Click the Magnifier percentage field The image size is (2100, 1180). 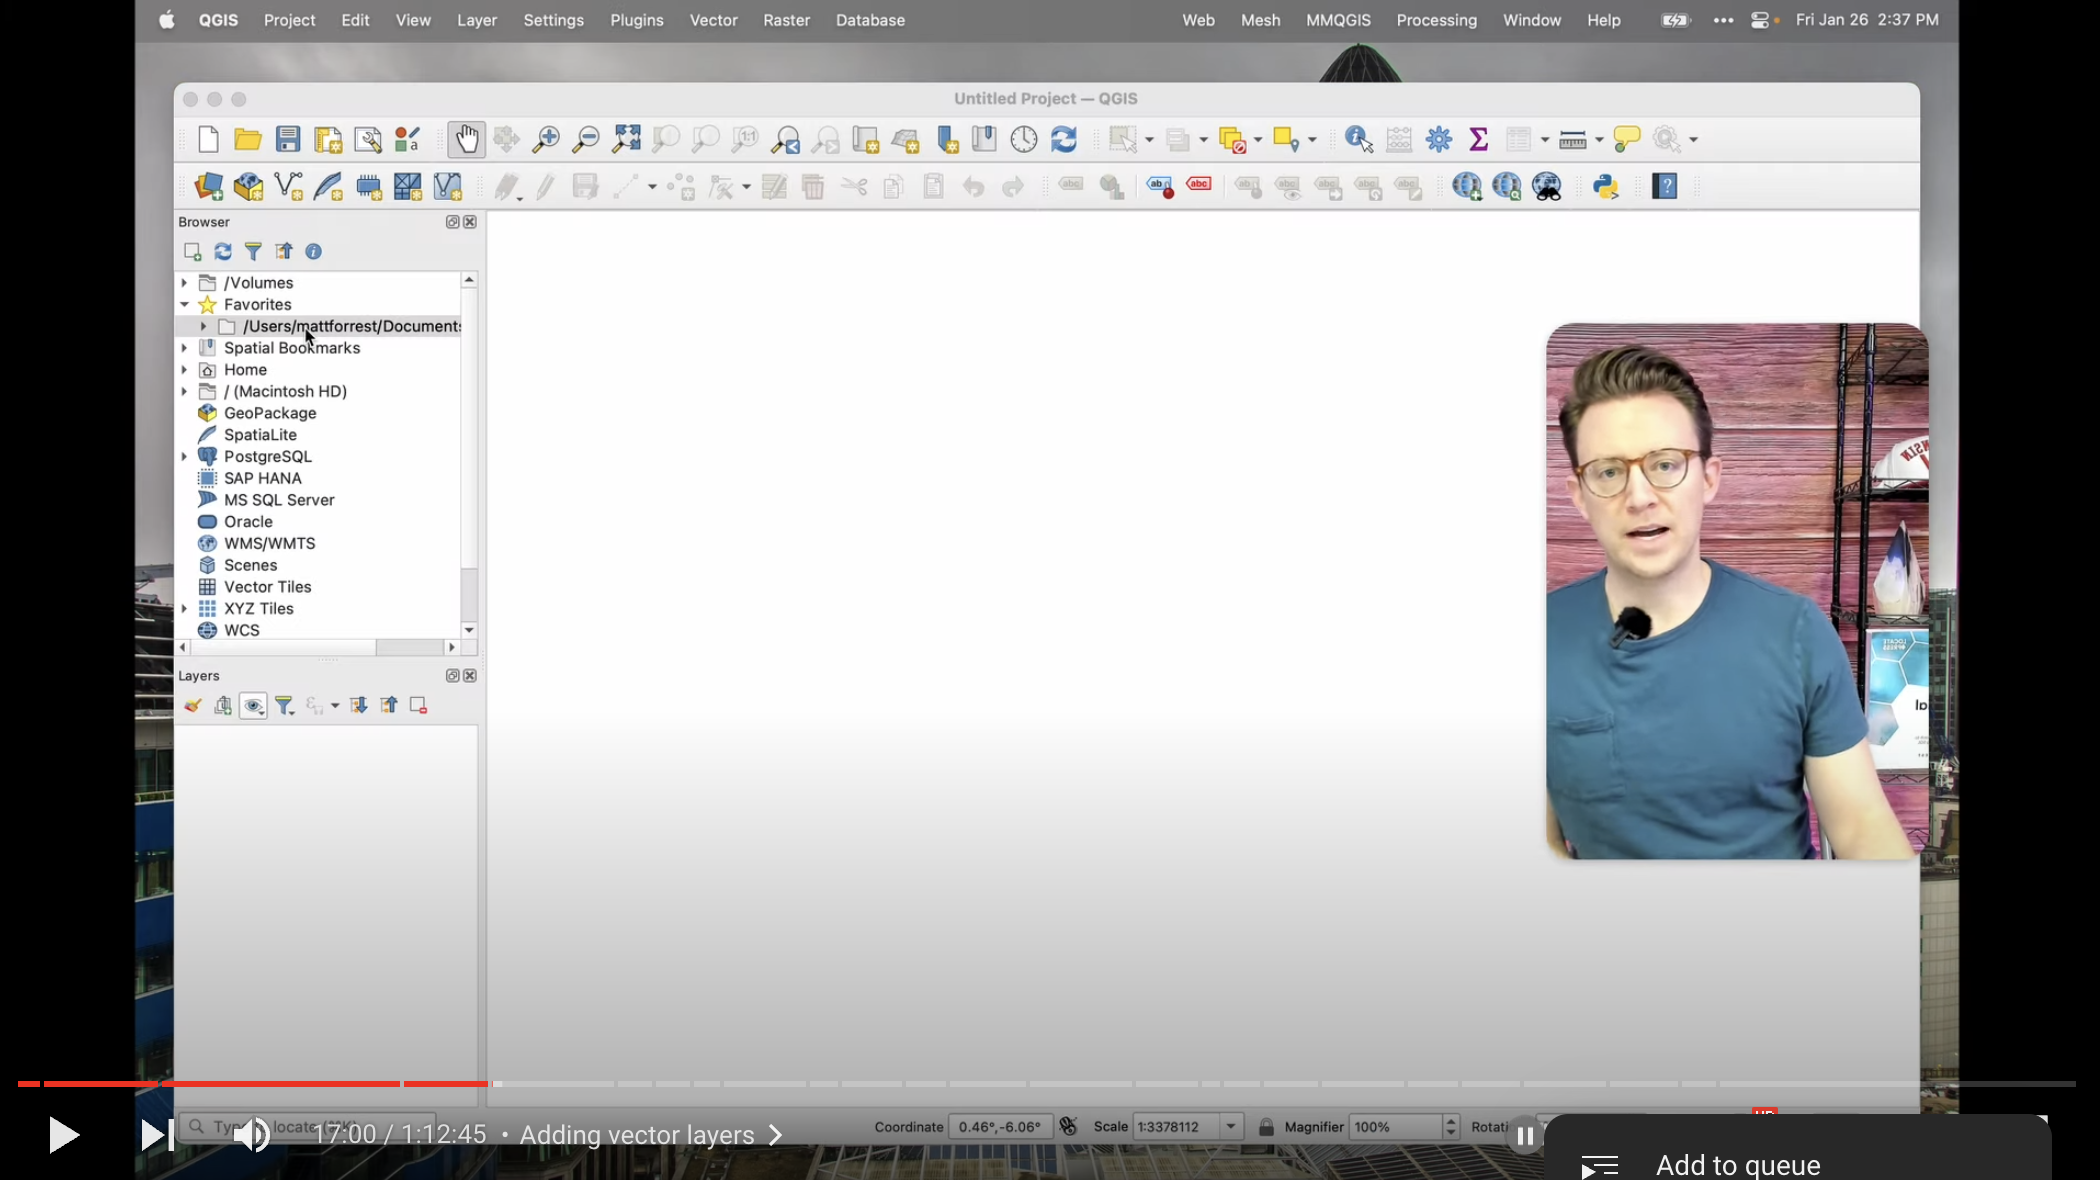point(1396,1127)
